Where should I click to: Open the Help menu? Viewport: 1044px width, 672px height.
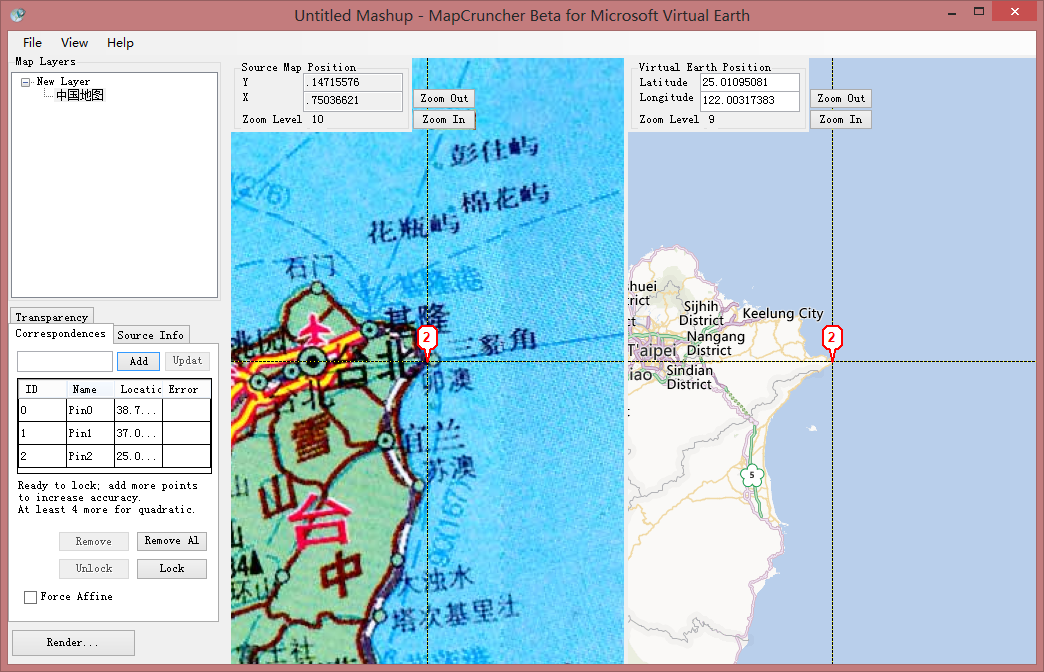click(121, 43)
